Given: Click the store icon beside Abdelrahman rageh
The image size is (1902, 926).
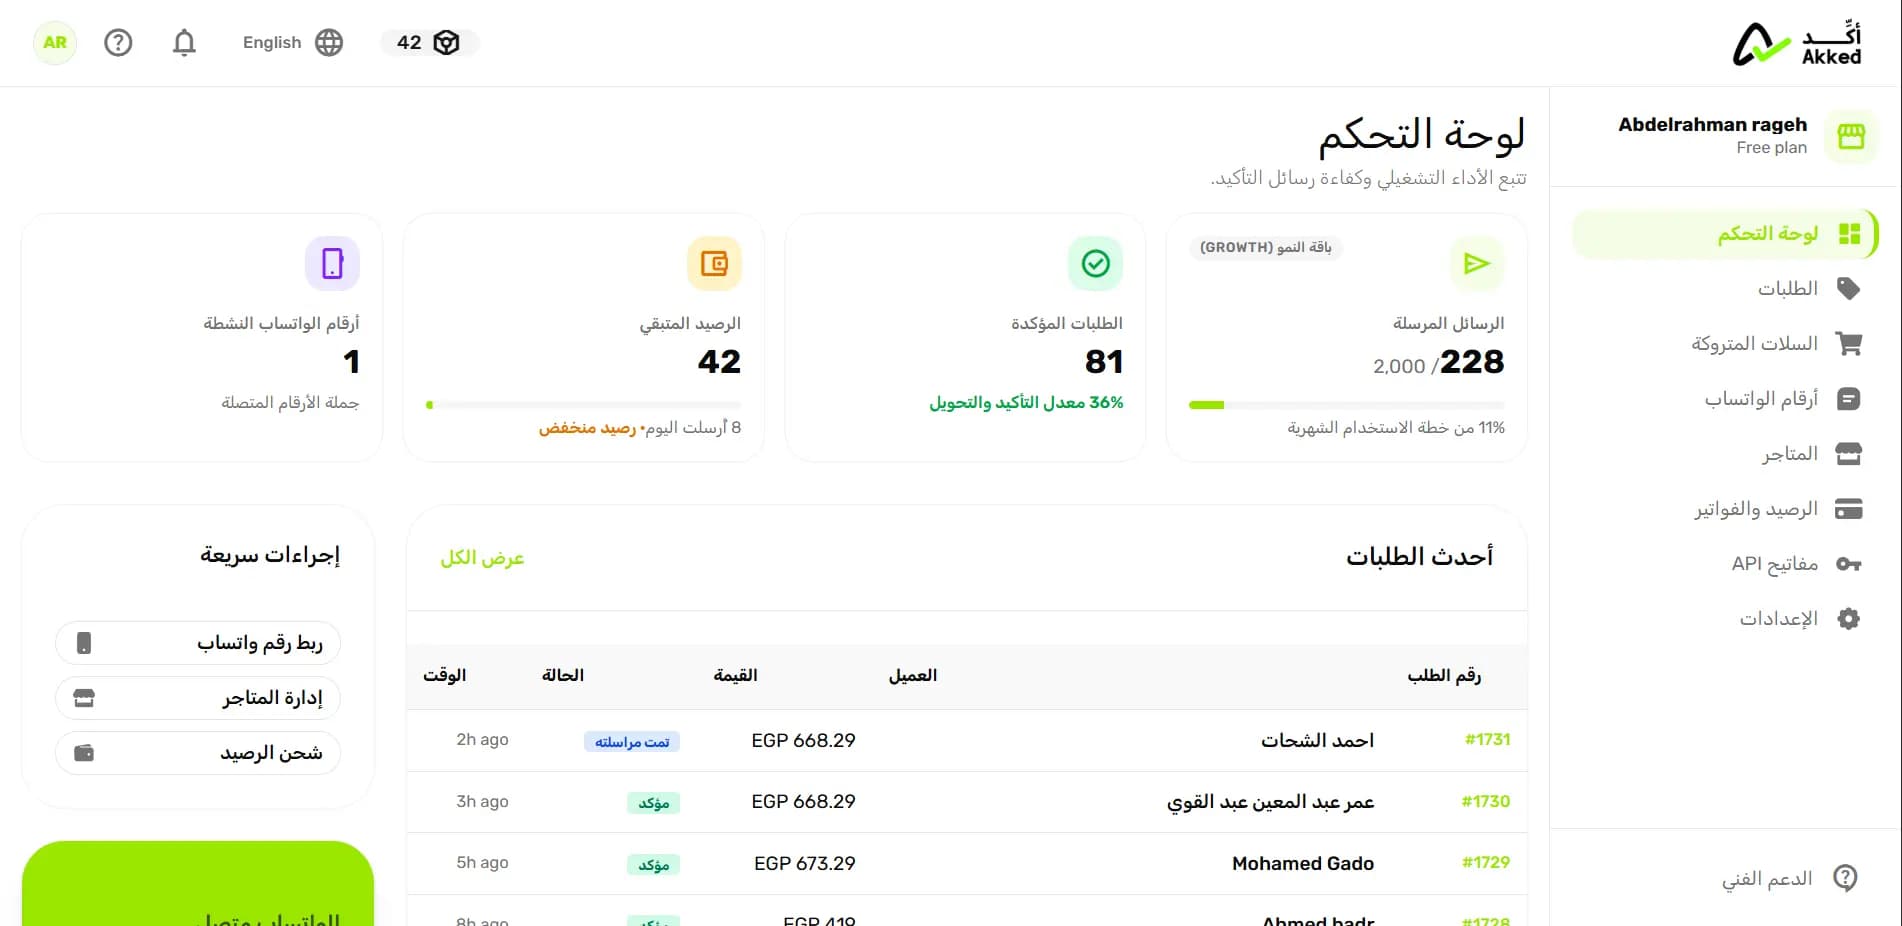Looking at the screenshot, I should click(x=1851, y=136).
